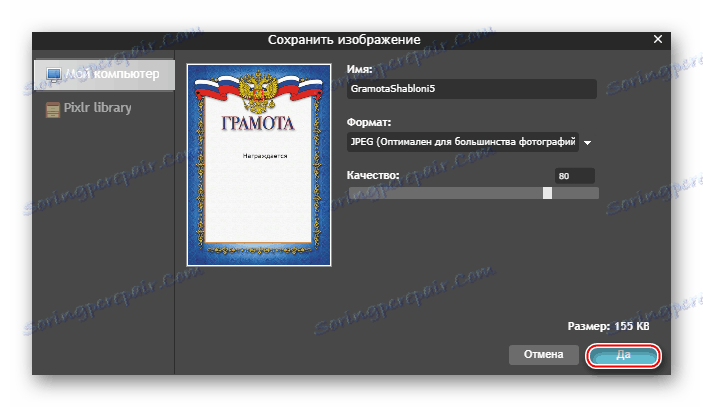
Task: Click the Качество: label
Action: pos(373,175)
